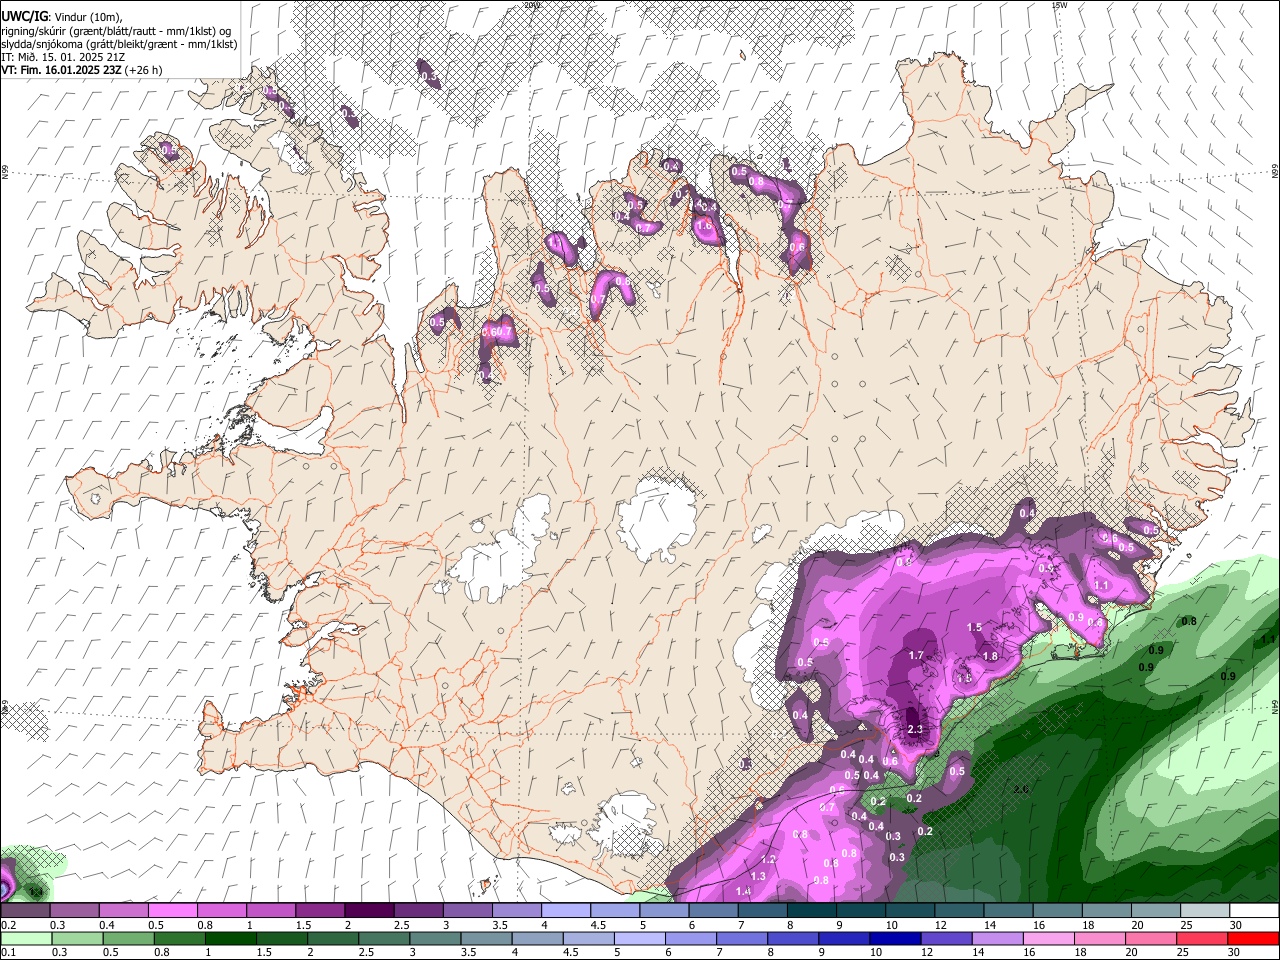Click the black 0.8 rain value offshore
The width and height of the screenshot is (1280, 960).
pyautogui.click(x=1189, y=621)
